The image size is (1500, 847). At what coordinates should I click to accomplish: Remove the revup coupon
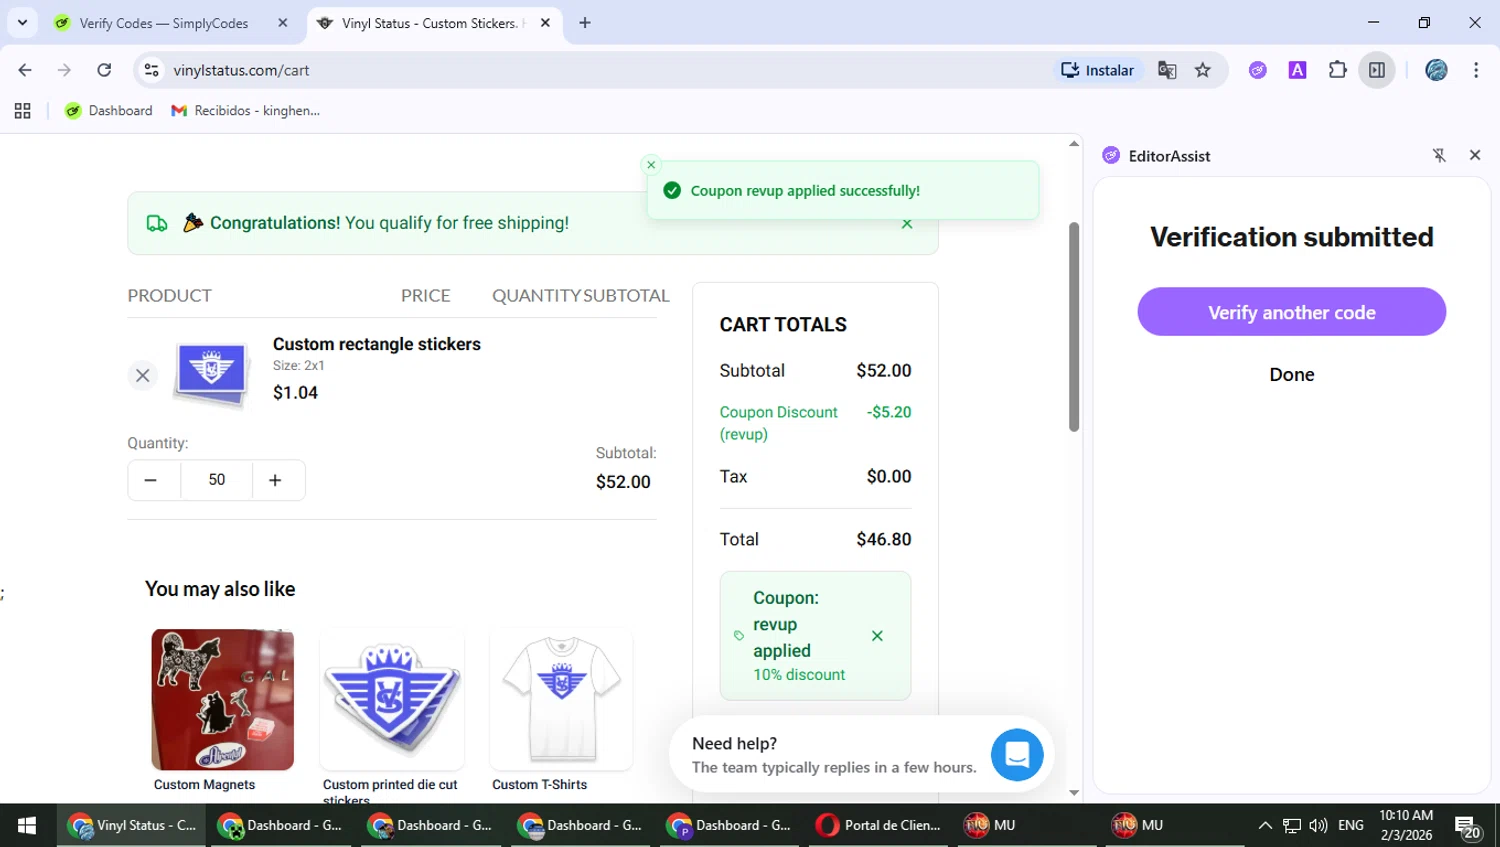tap(877, 636)
